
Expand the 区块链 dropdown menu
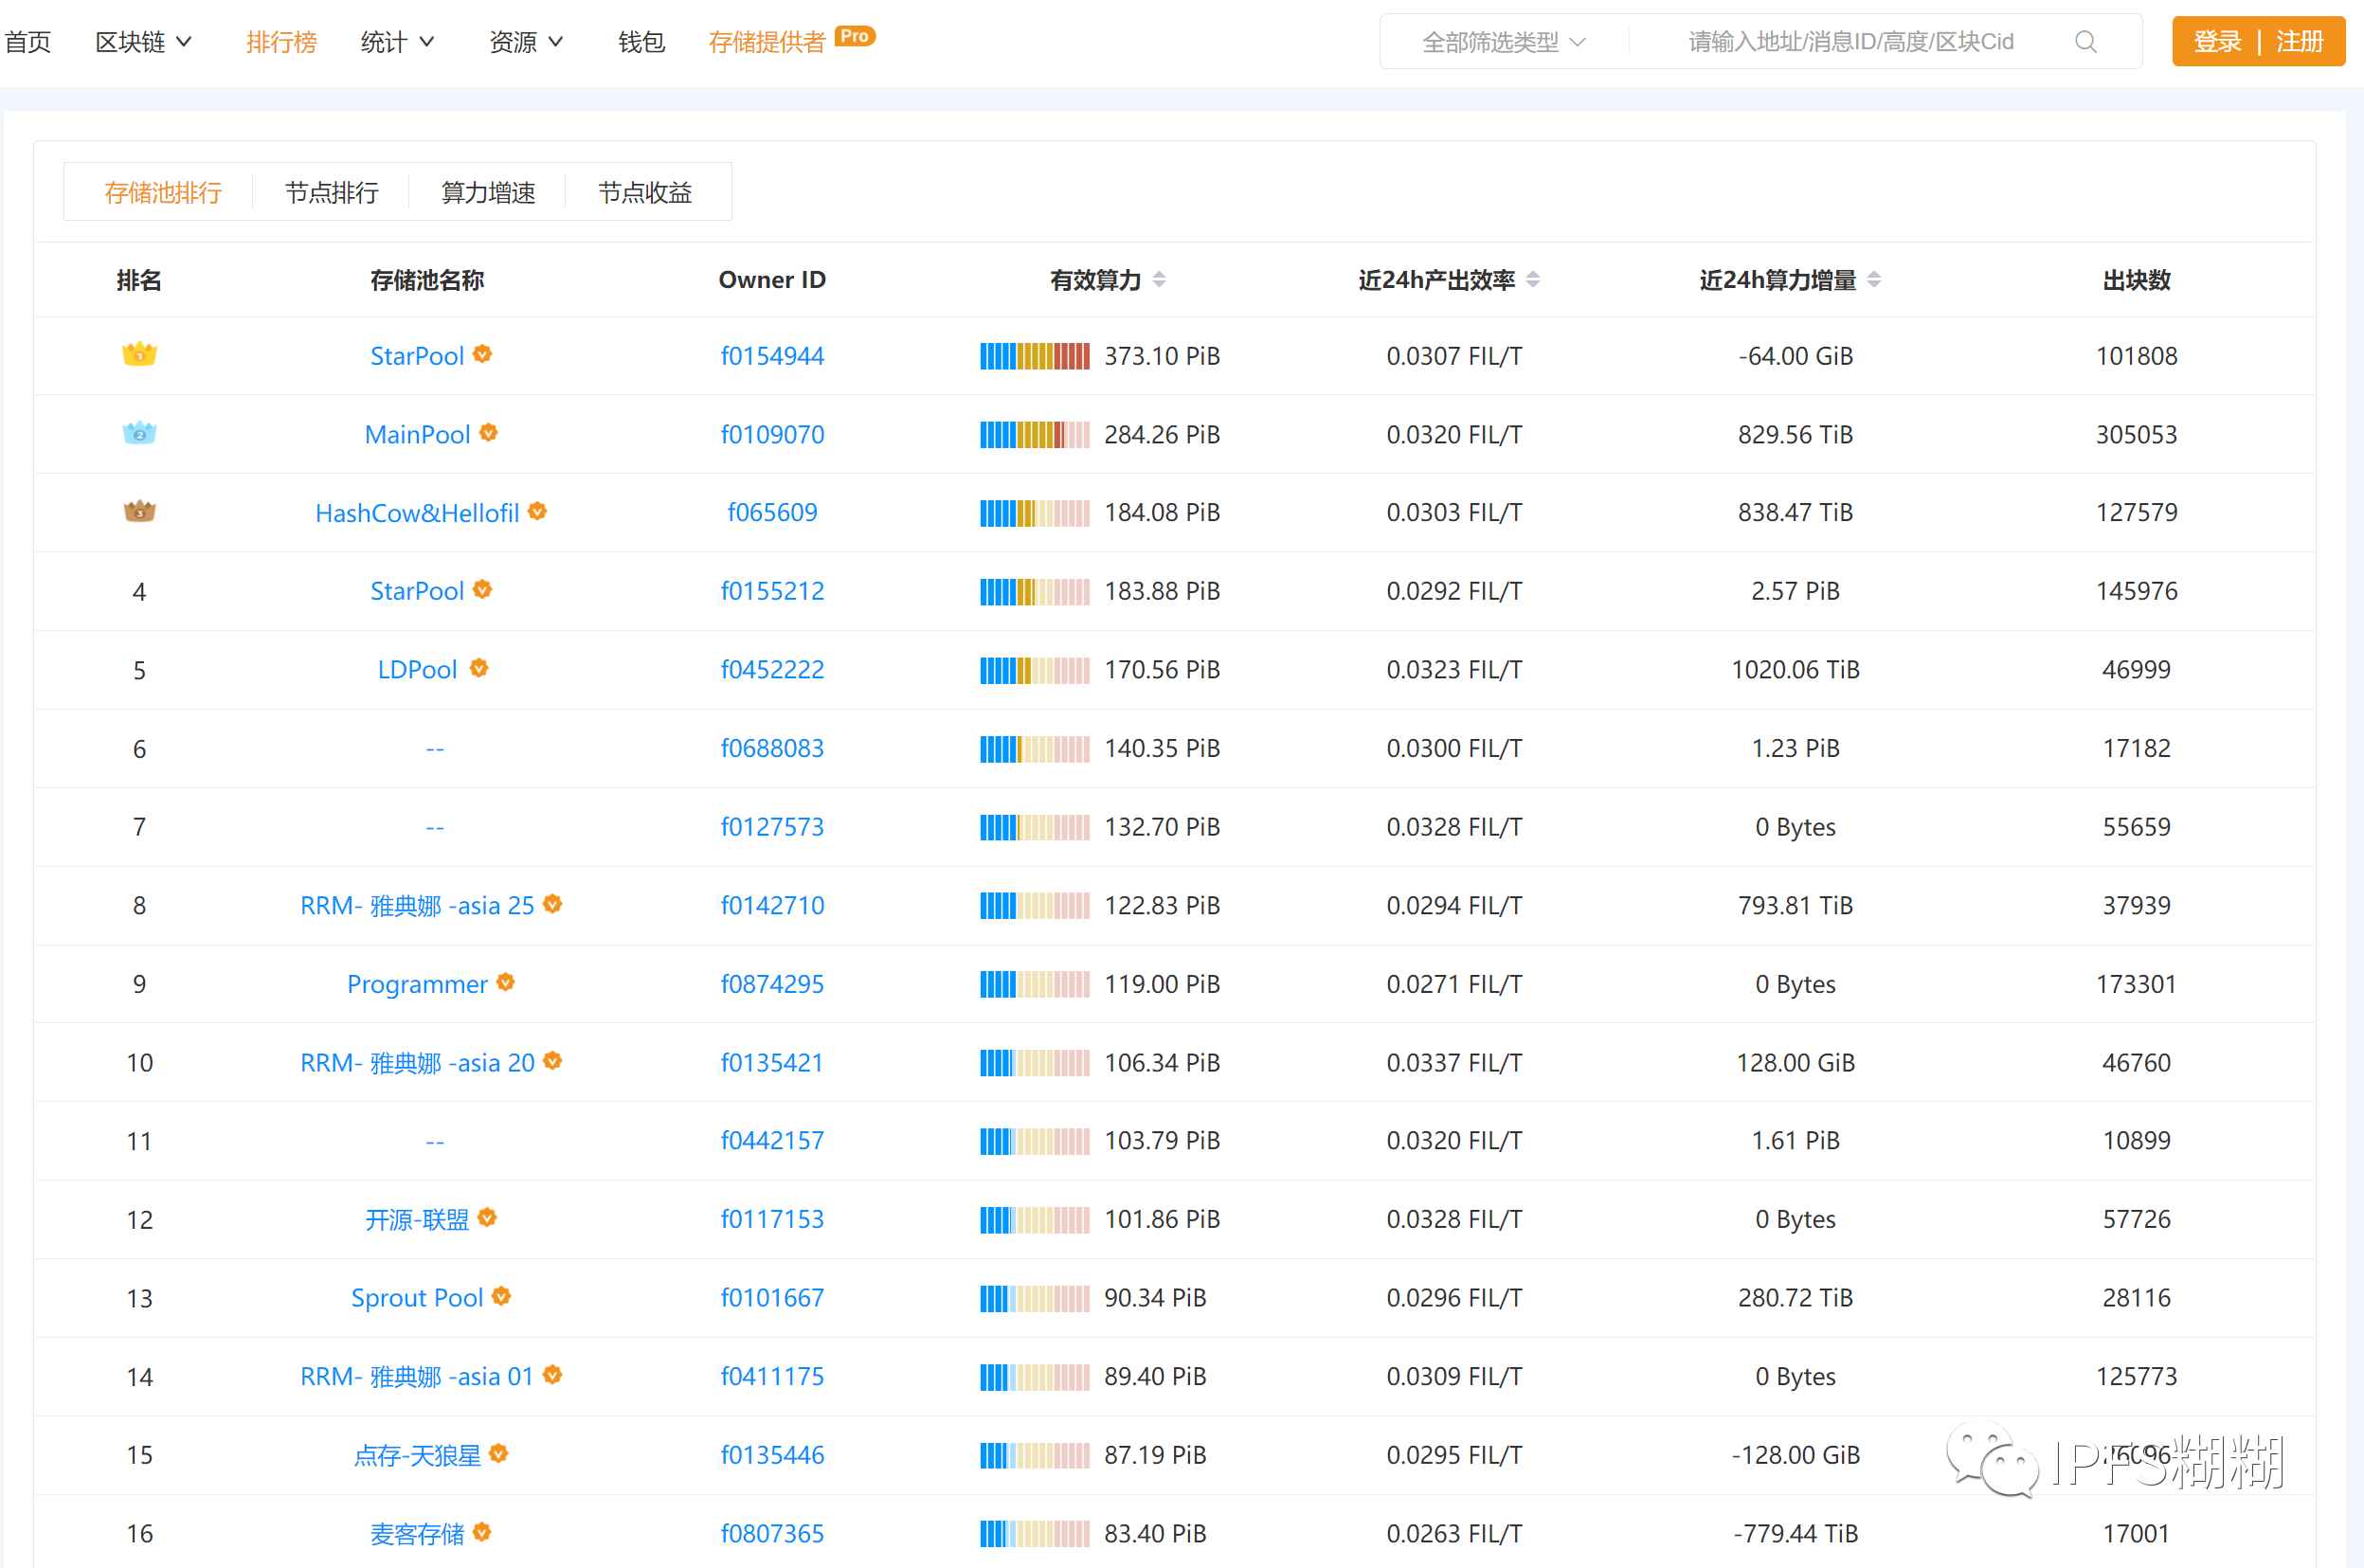click(x=143, y=42)
